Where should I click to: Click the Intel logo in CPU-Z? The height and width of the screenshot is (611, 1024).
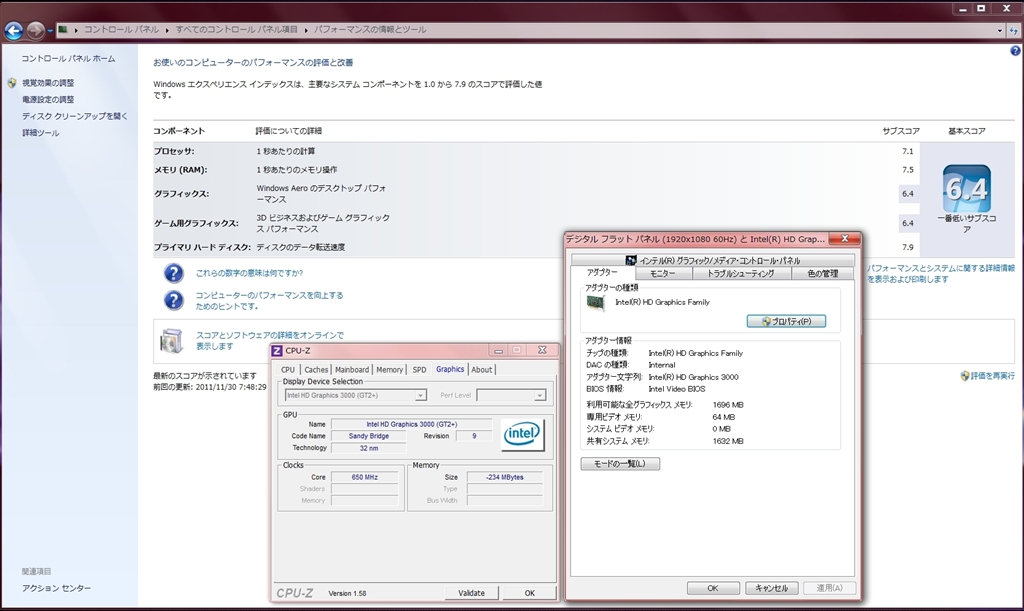click(x=522, y=433)
